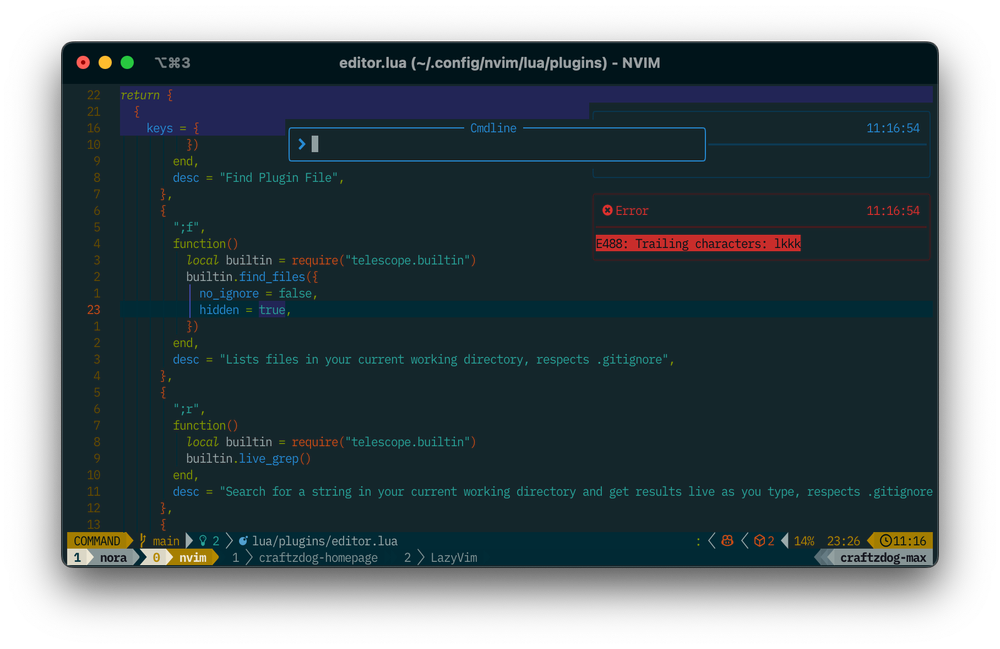Click the COMMAND mode indicator

tap(95, 540)
